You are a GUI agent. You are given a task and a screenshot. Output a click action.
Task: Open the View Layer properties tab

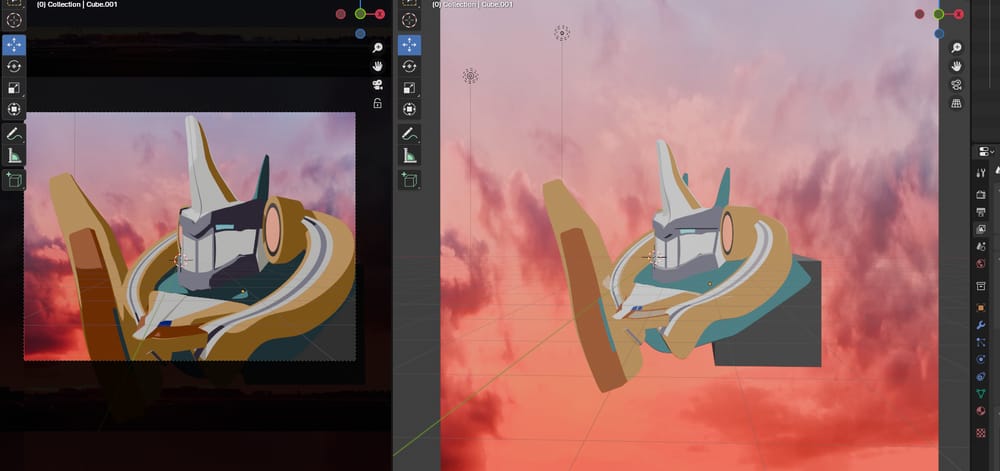coord(981,229)
